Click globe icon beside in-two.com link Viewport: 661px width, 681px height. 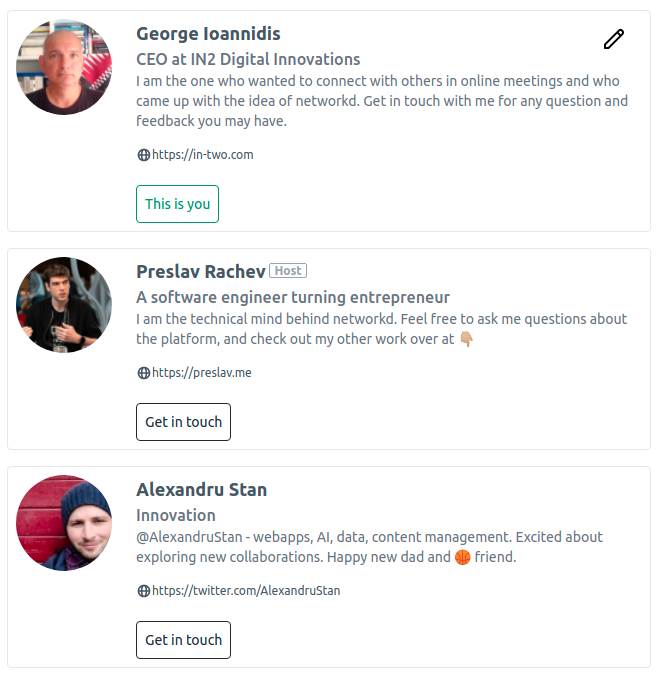coord(143,155)
